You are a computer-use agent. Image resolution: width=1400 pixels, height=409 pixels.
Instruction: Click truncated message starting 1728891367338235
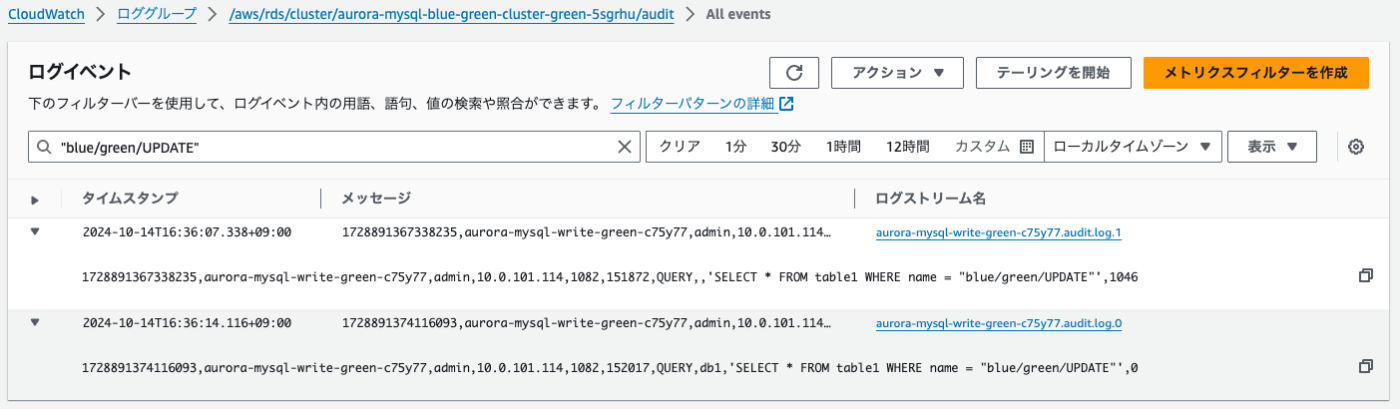(586, 232)
